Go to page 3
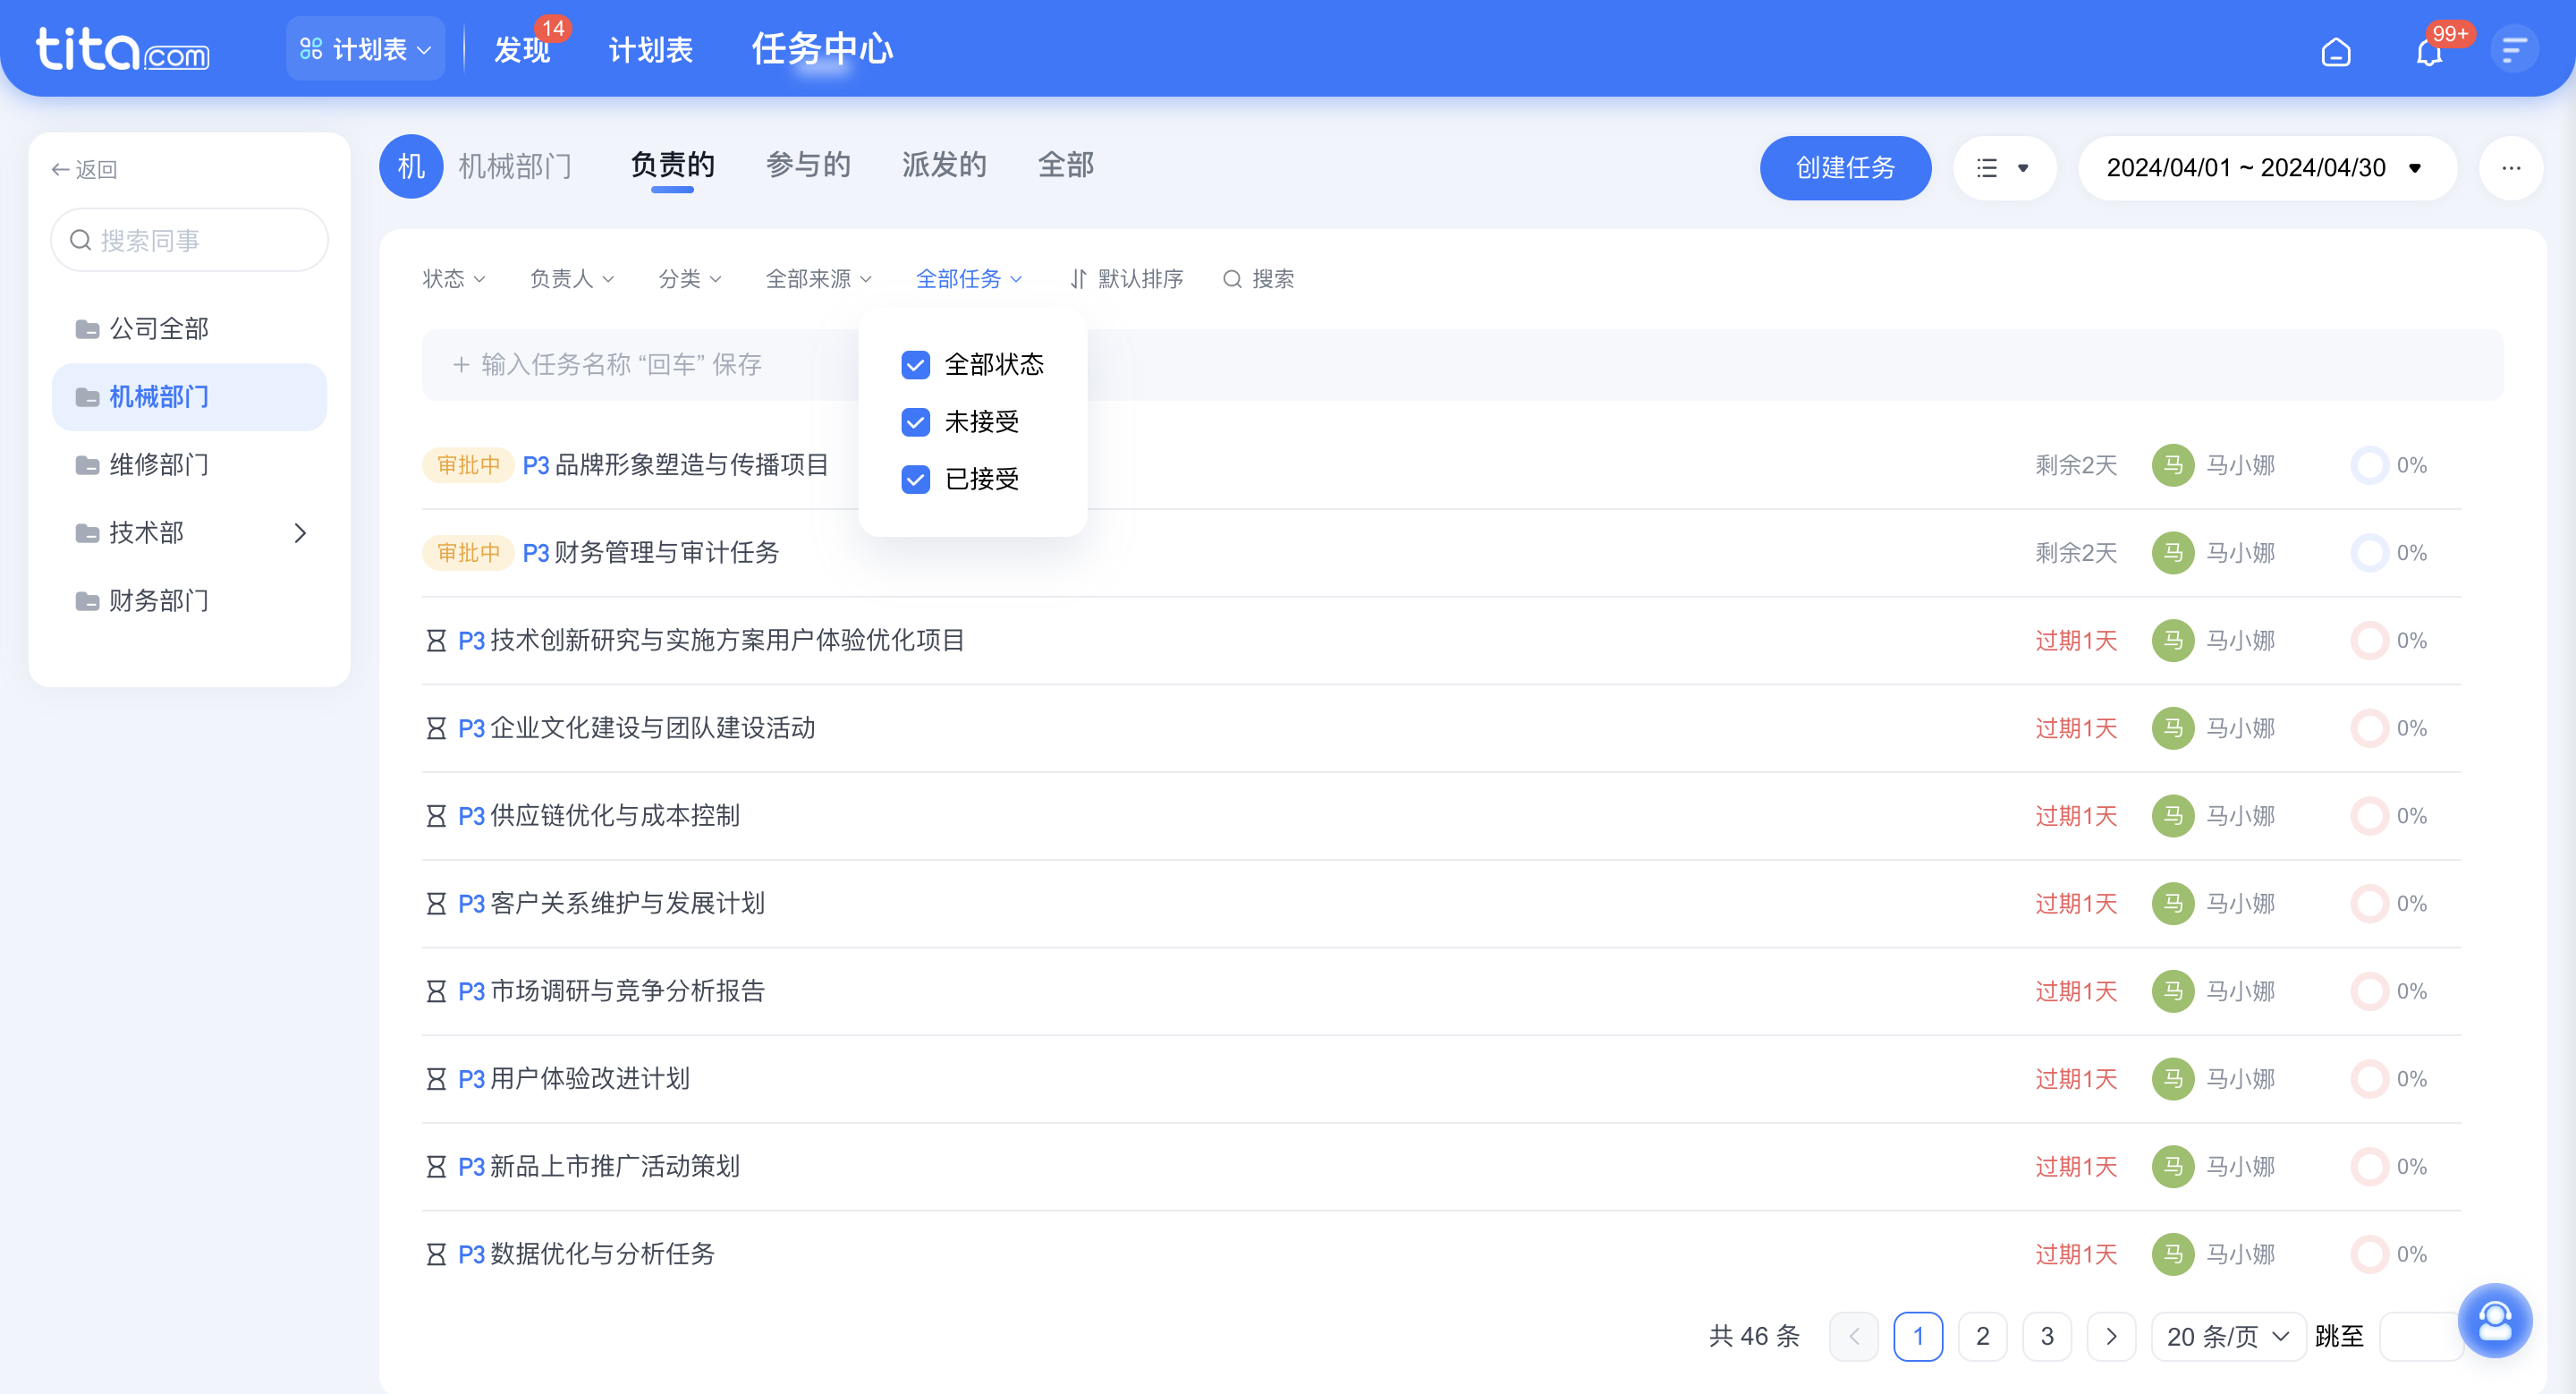2576x1394 pixels. (2047, 1336)
